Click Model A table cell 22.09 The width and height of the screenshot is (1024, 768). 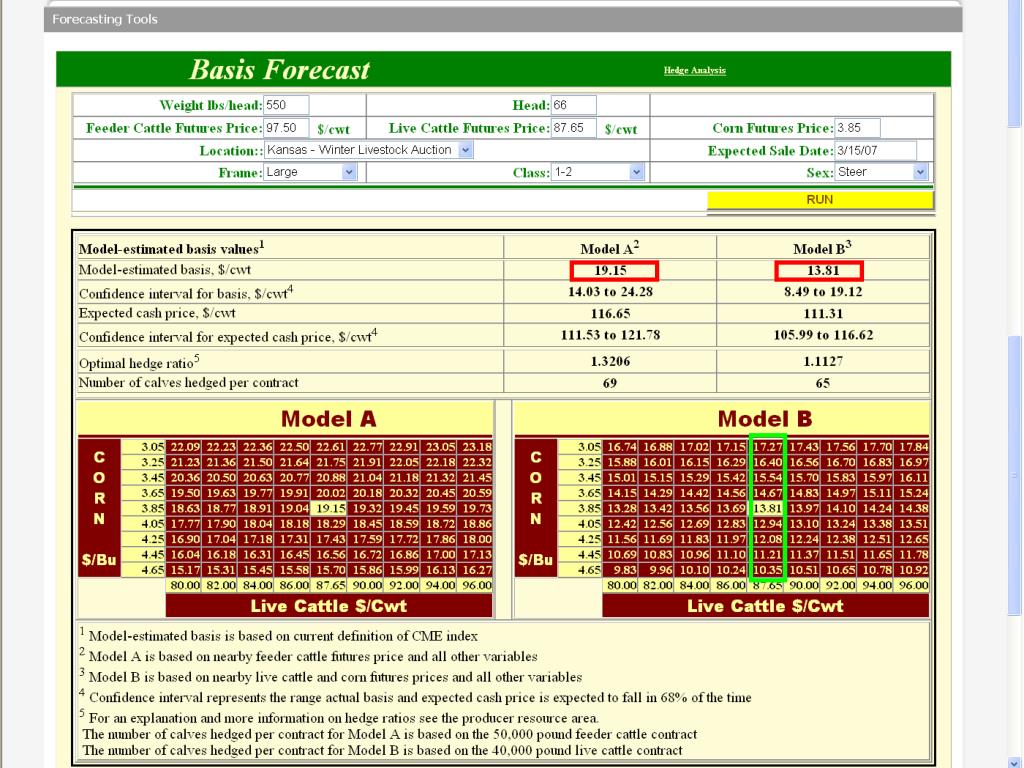[x=185, y=447]
